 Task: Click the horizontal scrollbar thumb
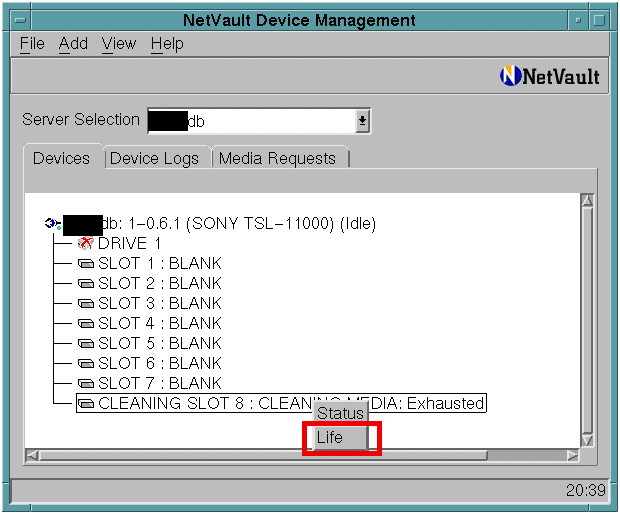263,456
